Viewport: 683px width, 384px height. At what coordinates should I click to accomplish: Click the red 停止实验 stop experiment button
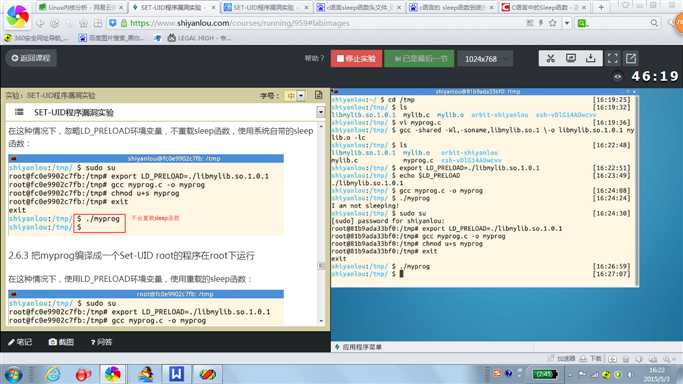356,58
